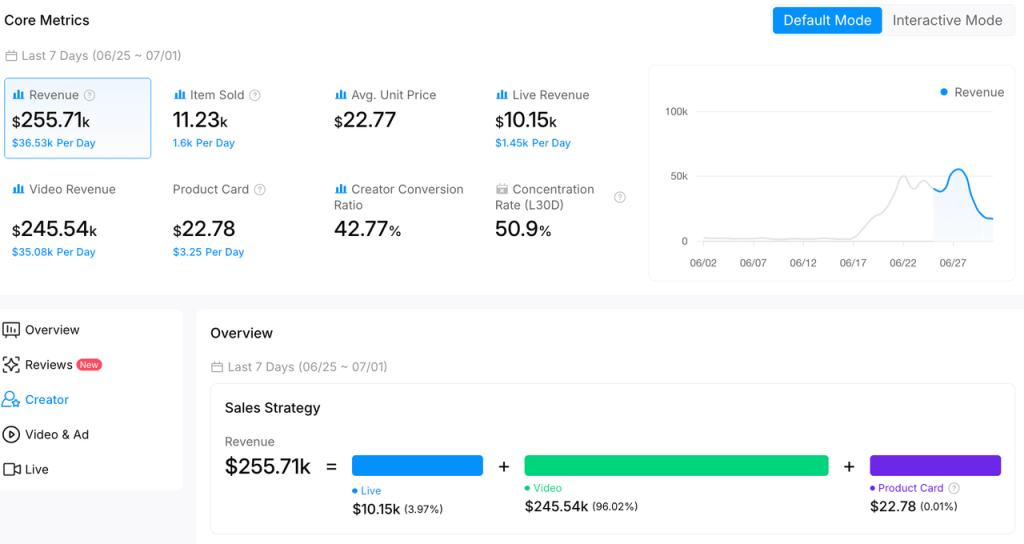
Task: Click the $245.54k (96.02%) Video amount
Action: [x=581, y=507]
